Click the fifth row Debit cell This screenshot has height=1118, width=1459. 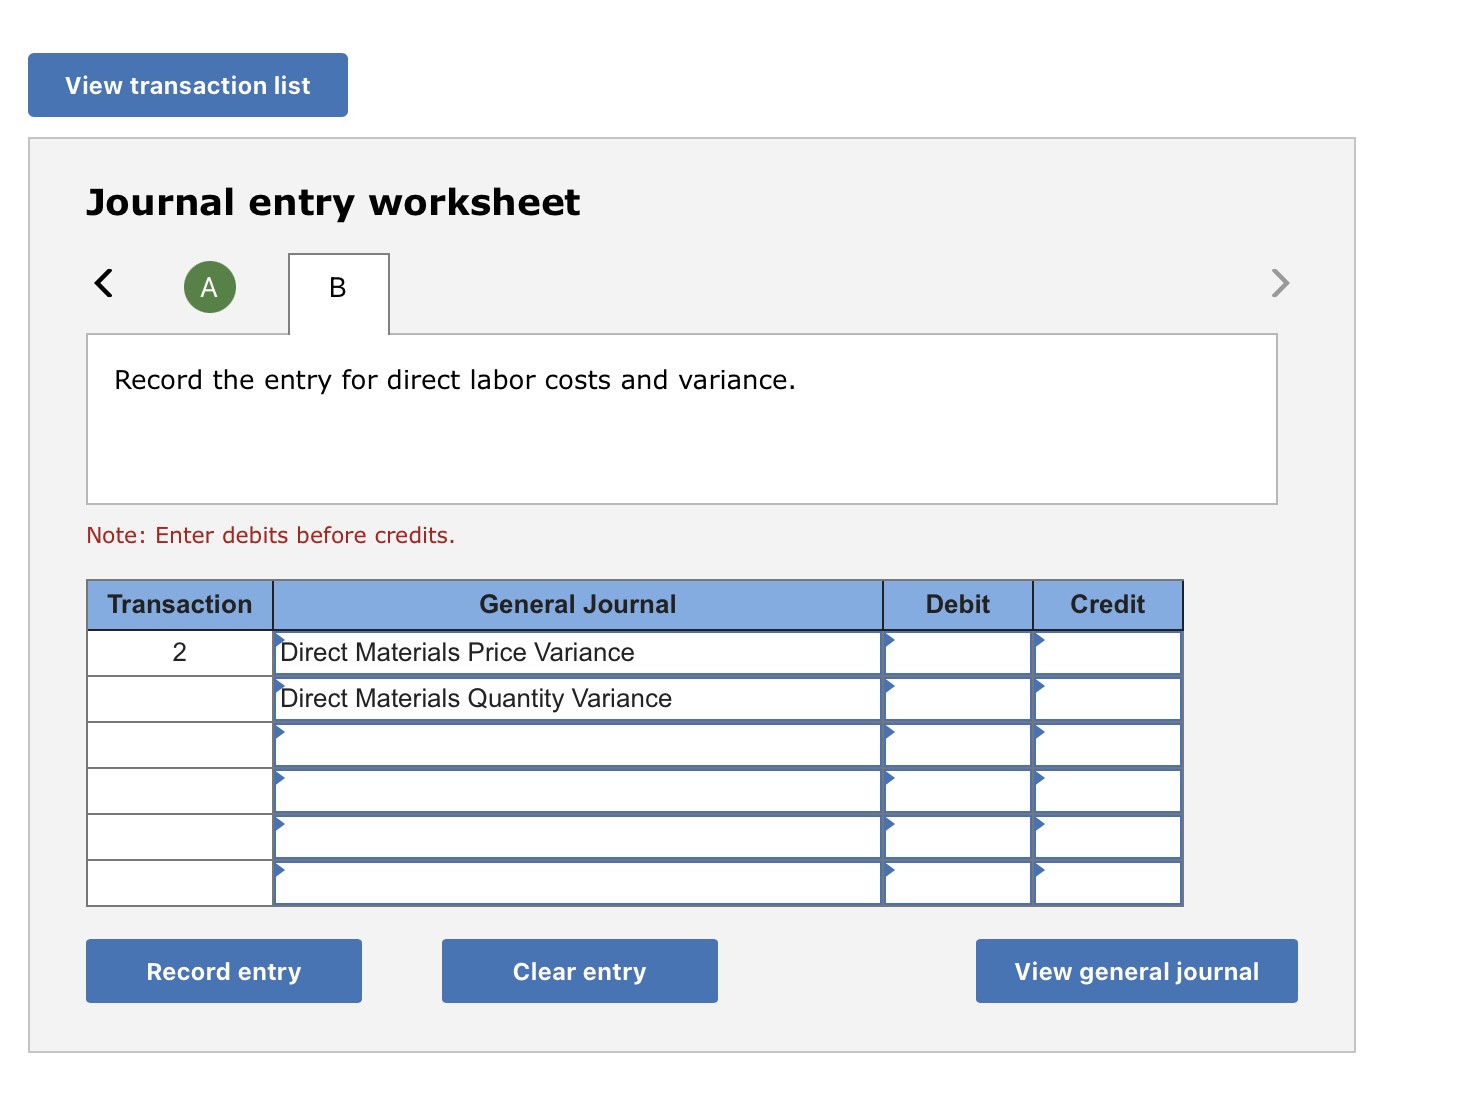[958, 837]
